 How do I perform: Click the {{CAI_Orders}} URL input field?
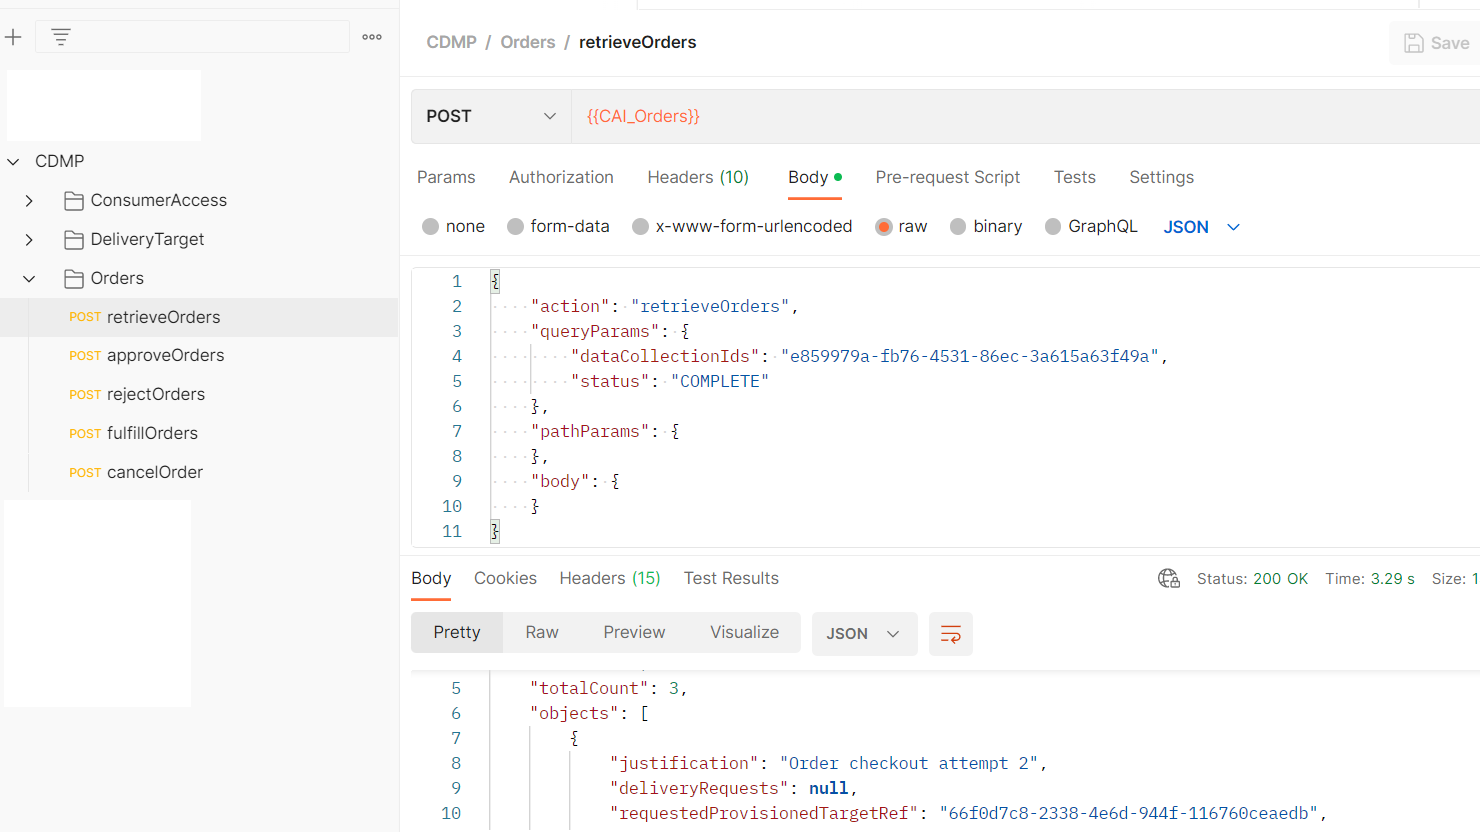(x=1025, y=116)
